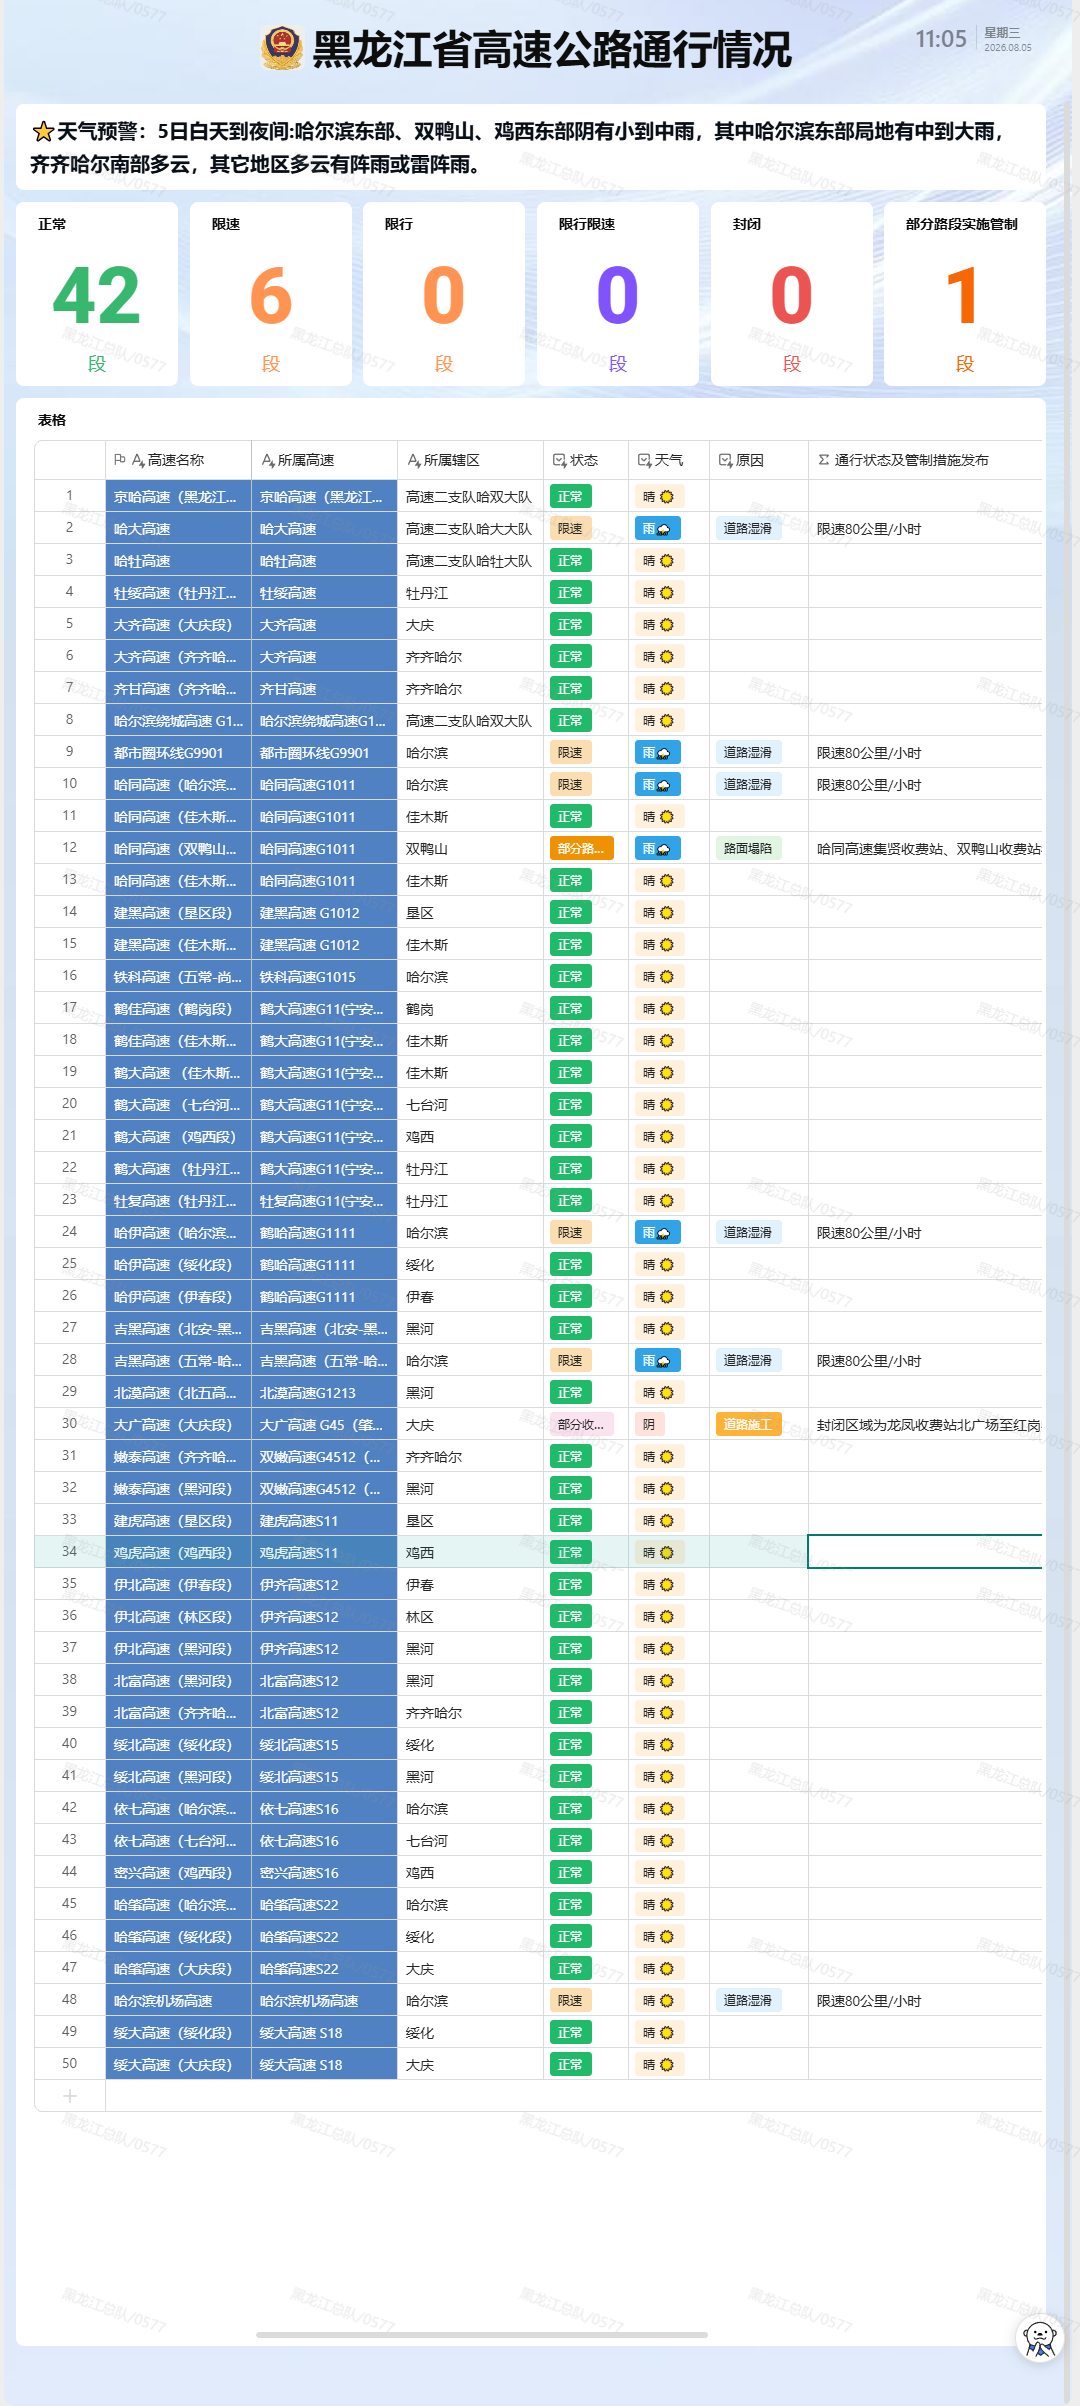The width and height of the screenshot is (1080, 2406).
Task: Click the 道路湿滑 reason tag in row 10
Action: coord(748,784)
